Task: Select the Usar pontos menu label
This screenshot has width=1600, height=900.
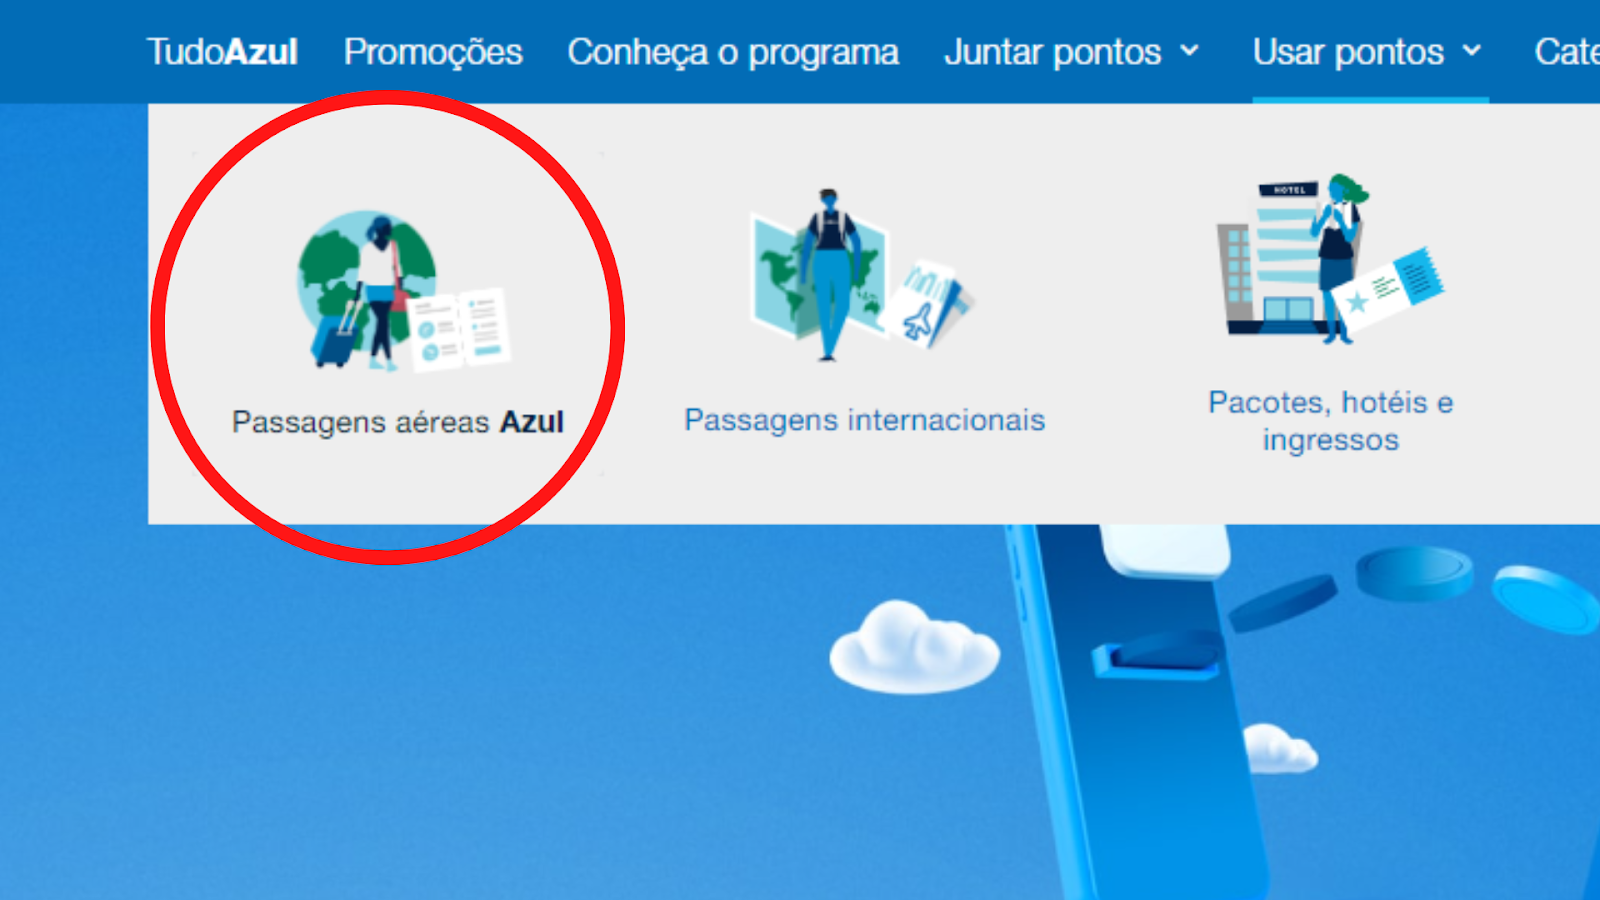Action: pyautogui.click(x=1348, y=52)
